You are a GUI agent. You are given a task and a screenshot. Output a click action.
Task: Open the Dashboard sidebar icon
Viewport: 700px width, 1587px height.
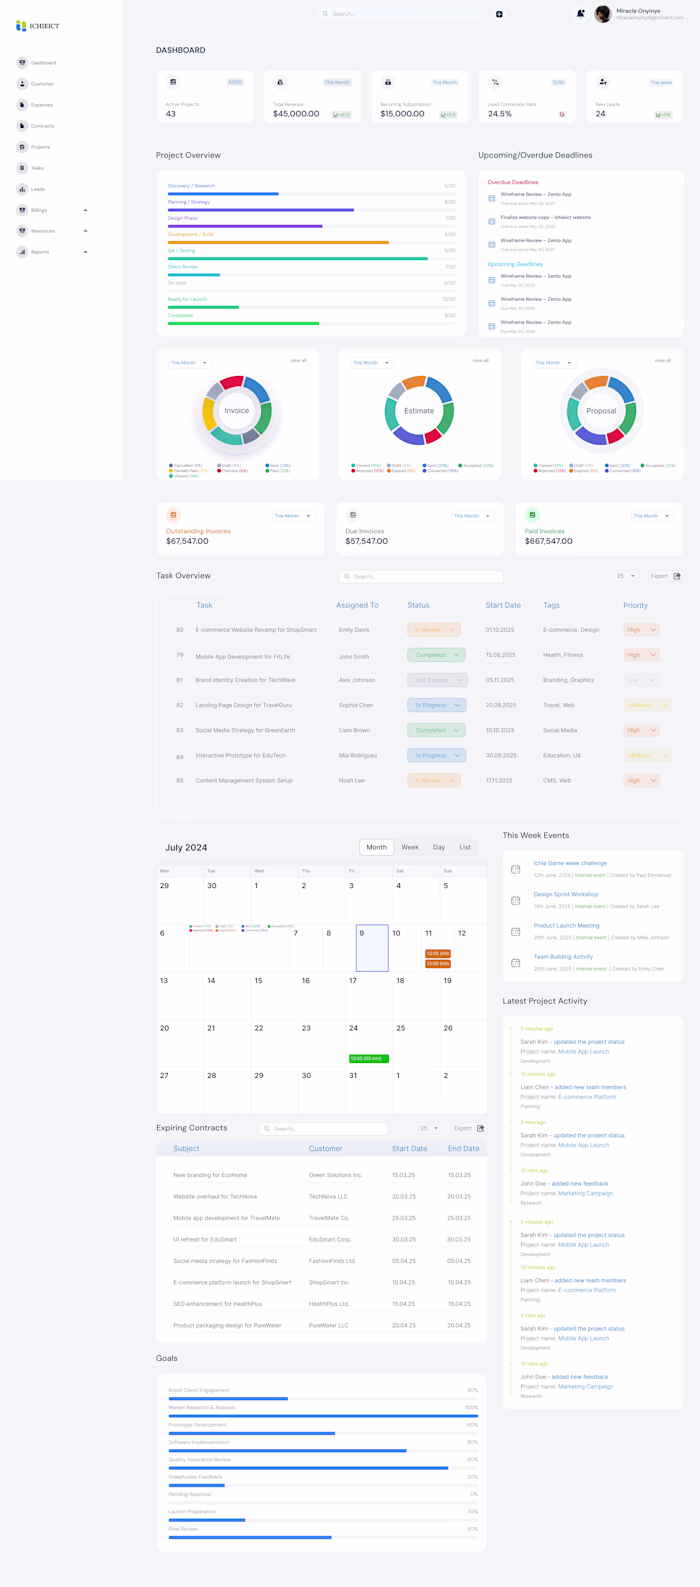tap(22, 63)
